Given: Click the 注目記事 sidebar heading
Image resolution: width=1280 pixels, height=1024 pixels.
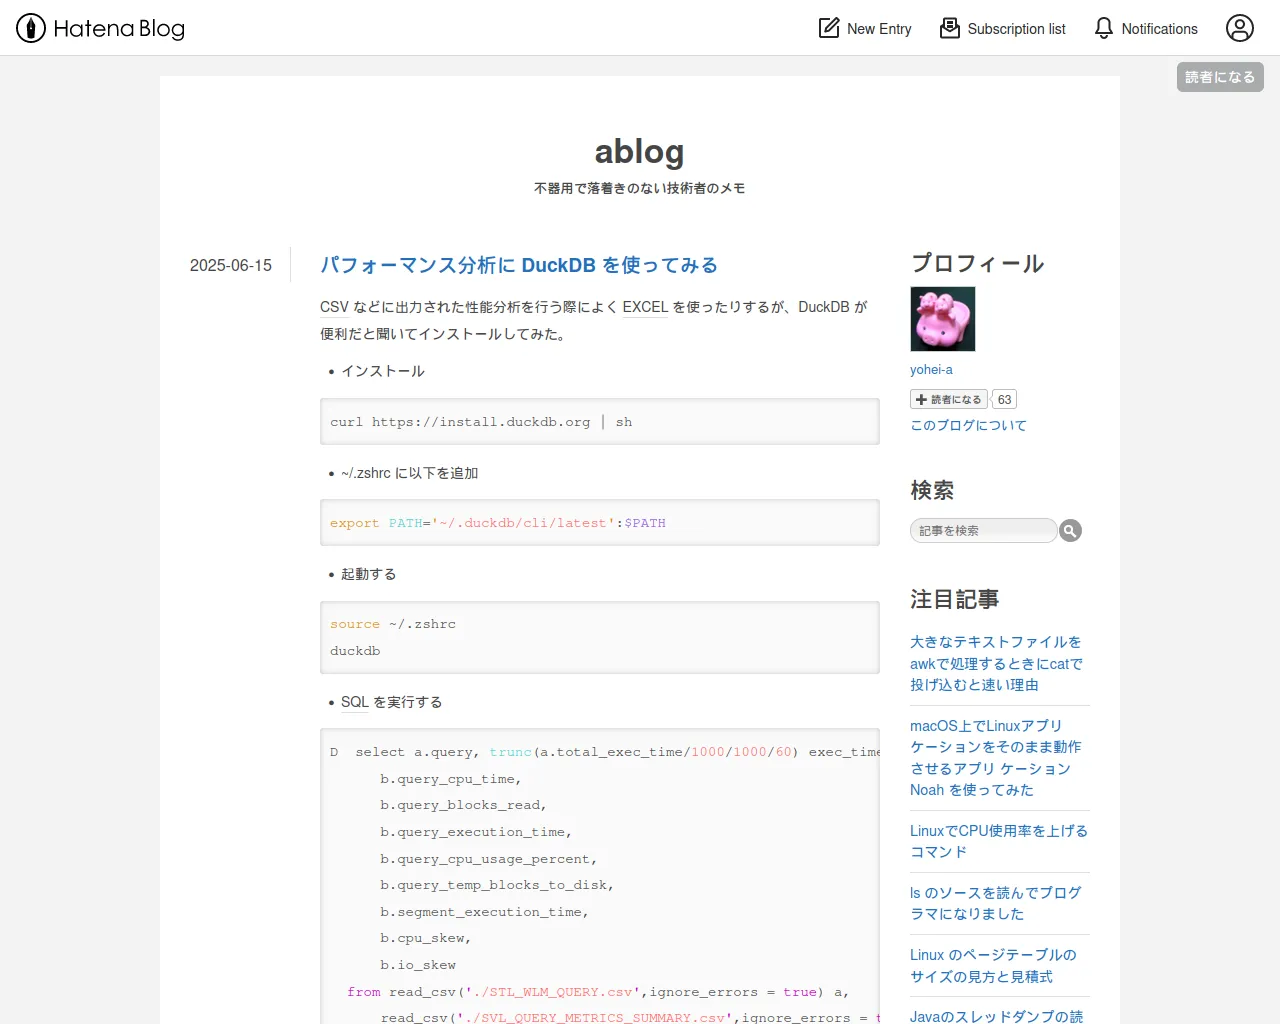Looking at the screenshot, I should click(x=955, y=599).
